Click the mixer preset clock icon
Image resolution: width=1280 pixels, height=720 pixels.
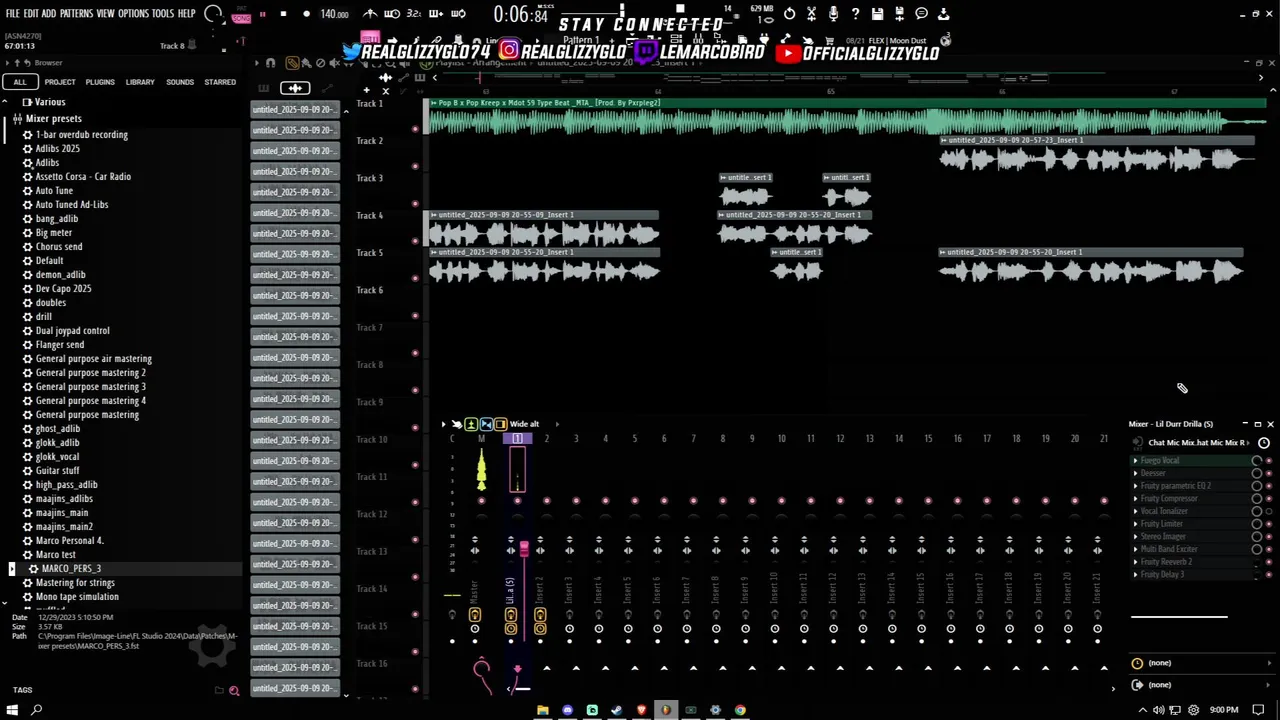[1264, 443]
